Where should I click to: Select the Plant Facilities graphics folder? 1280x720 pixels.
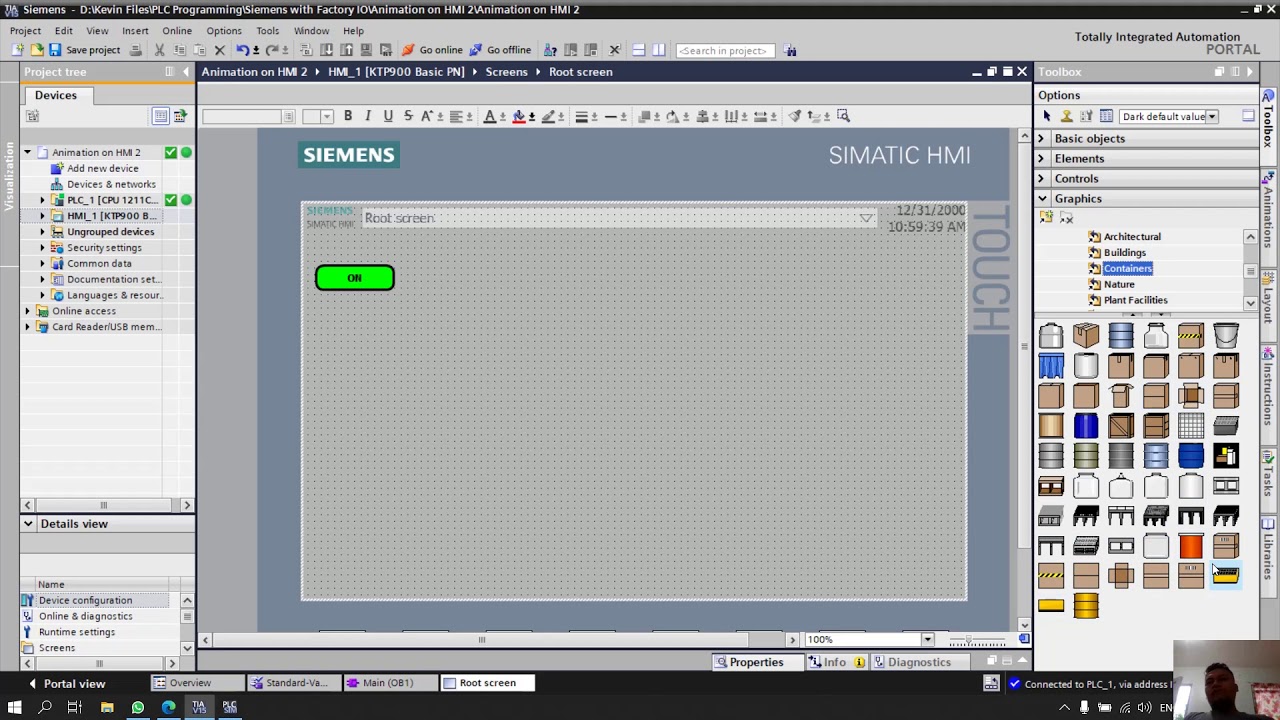coord(1135,300)
